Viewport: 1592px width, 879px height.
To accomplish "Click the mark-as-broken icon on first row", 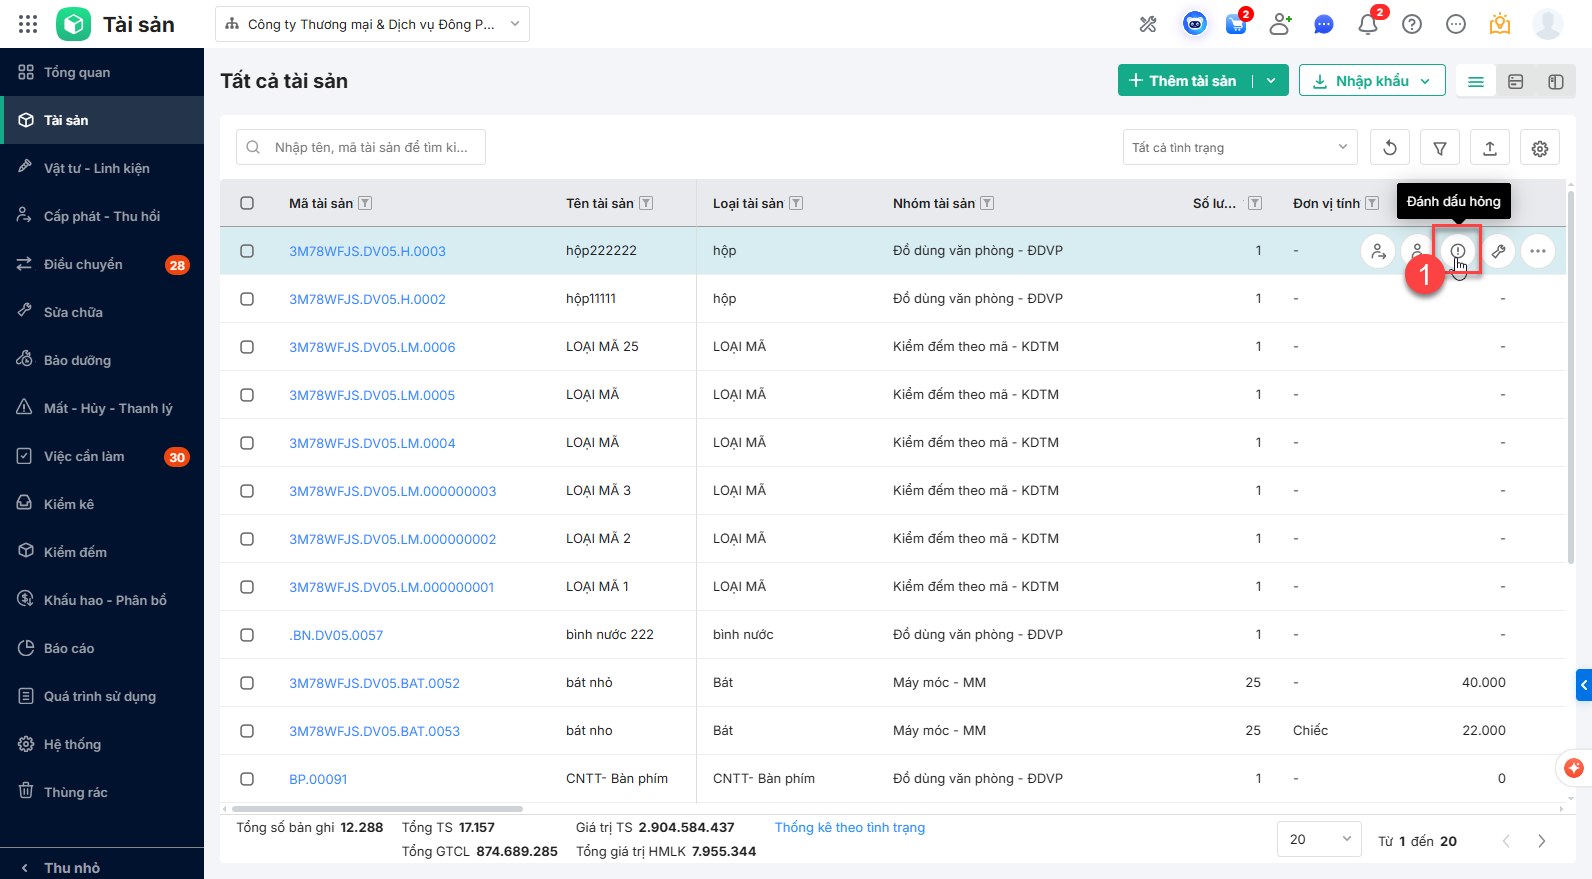I will click(x=1457, y=251).
